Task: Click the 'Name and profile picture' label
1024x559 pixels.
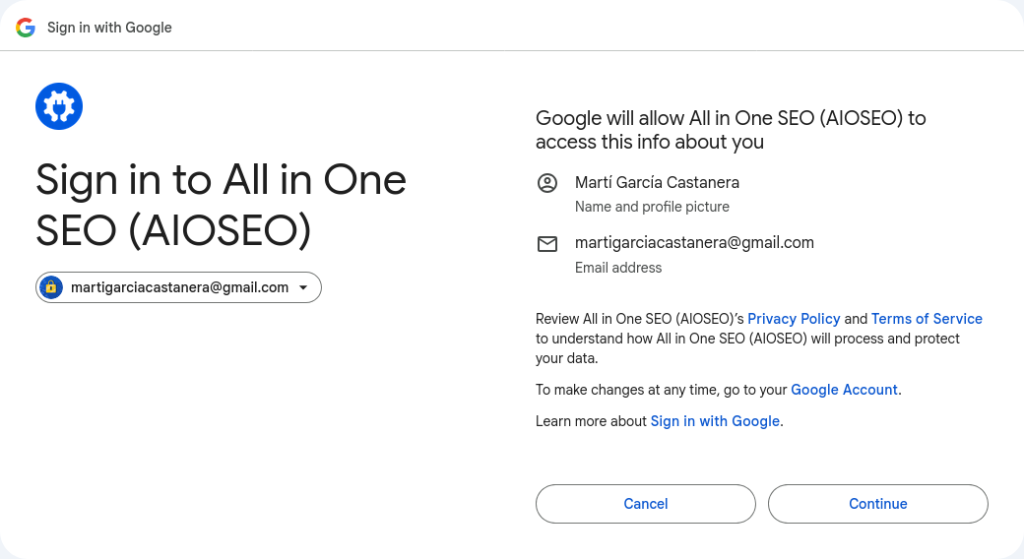Action: pos(652,207)
